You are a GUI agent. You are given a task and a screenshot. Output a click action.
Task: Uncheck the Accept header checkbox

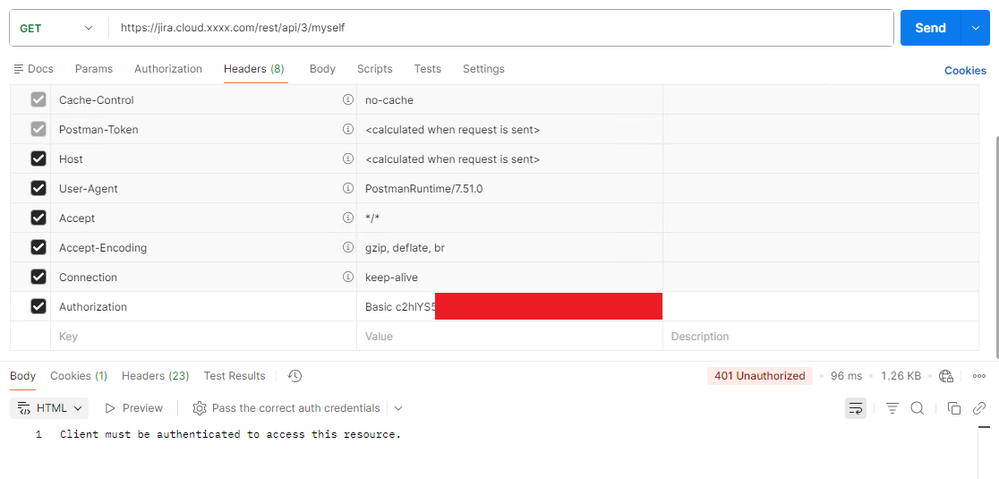(x=38, y=218)
